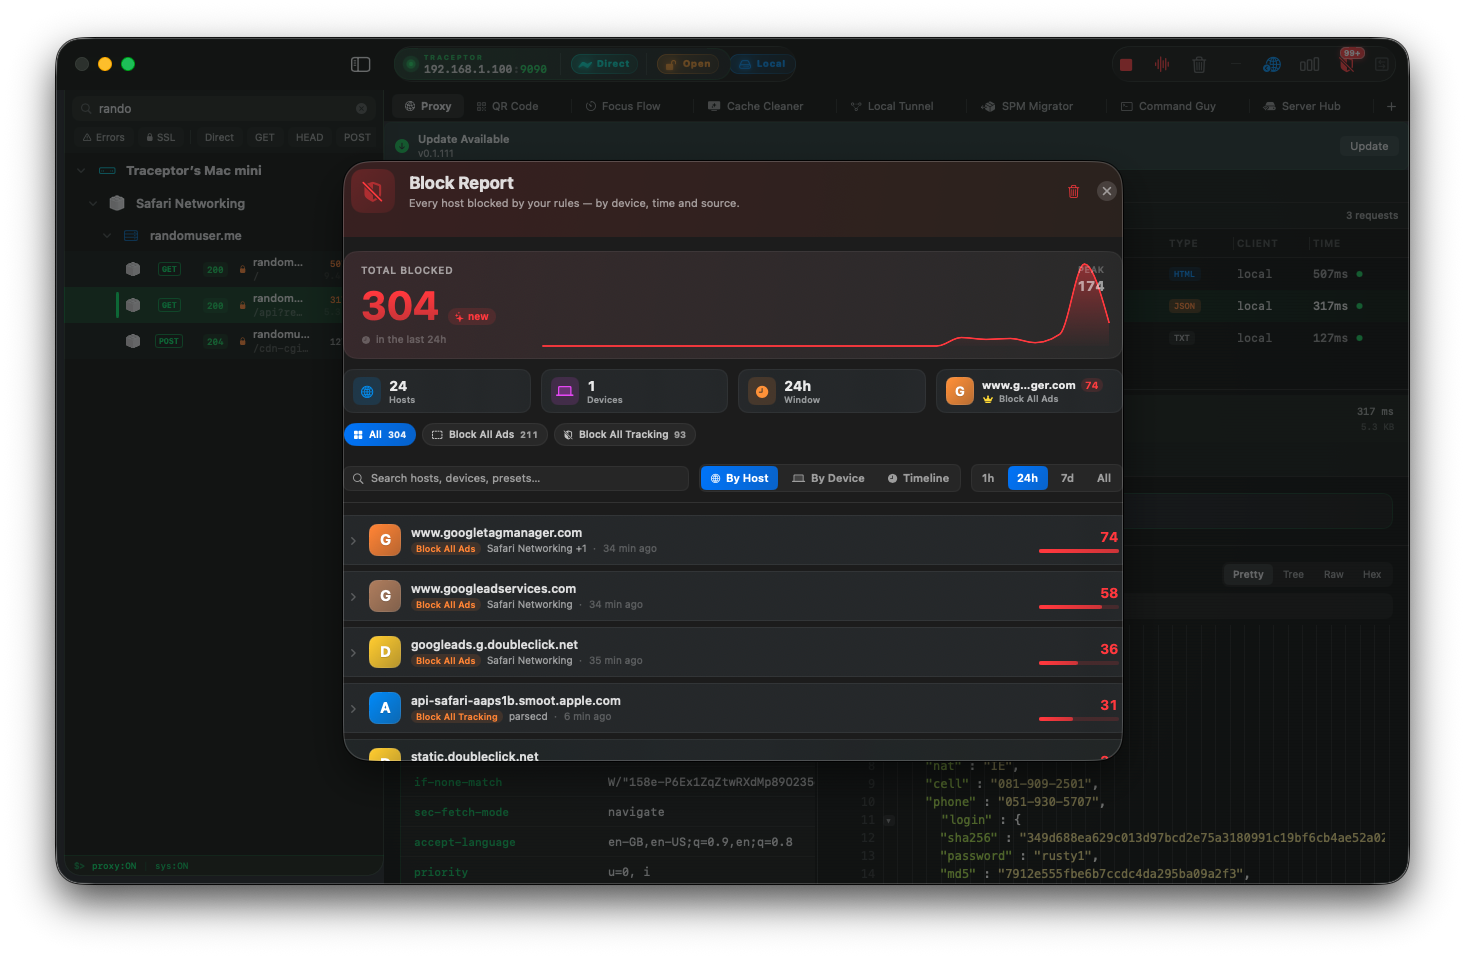Collapse Traceptor's Mac mini tree node
1465x958 pixels.
coord(81,171)
